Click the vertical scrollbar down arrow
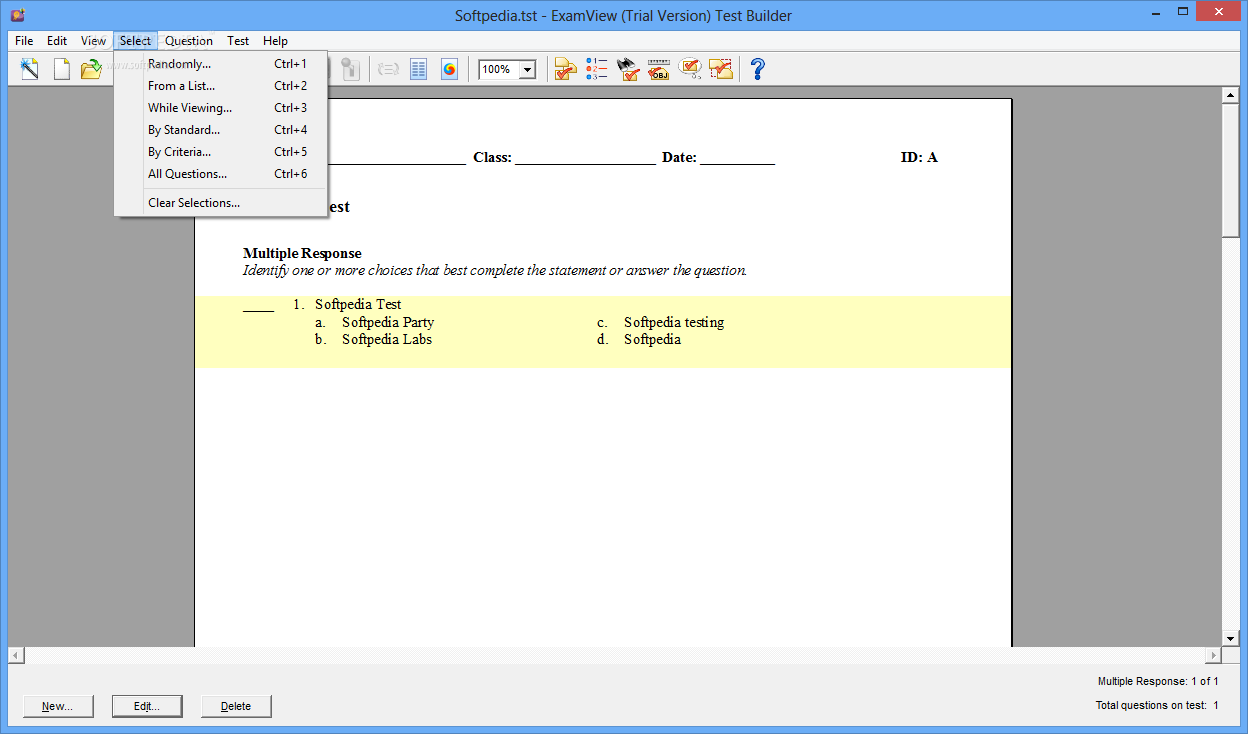The height and width of the screenshot is (734, 1248). pos(1231,638)
